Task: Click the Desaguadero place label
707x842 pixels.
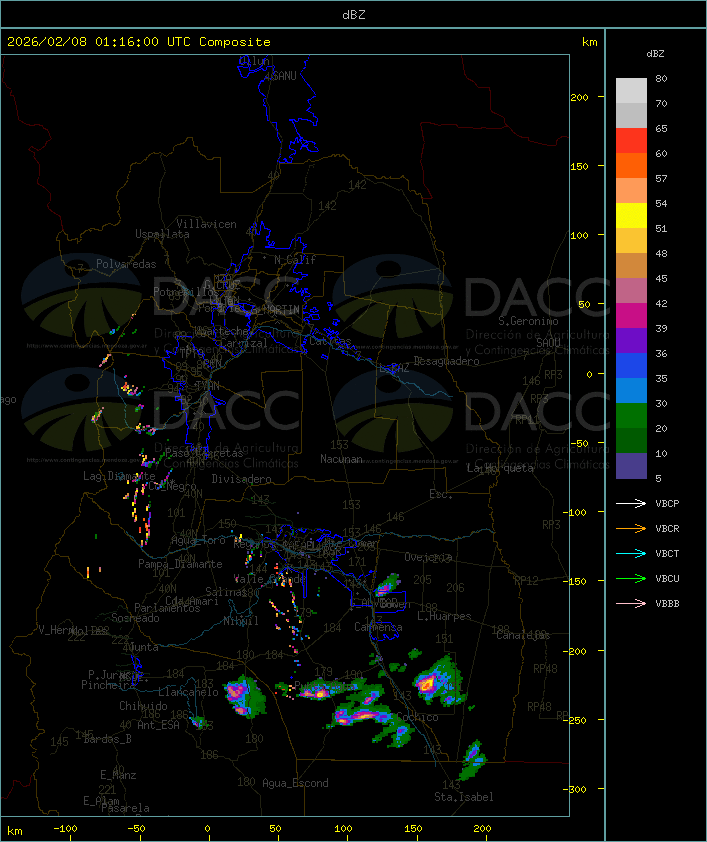Action: tap(447, 361)
